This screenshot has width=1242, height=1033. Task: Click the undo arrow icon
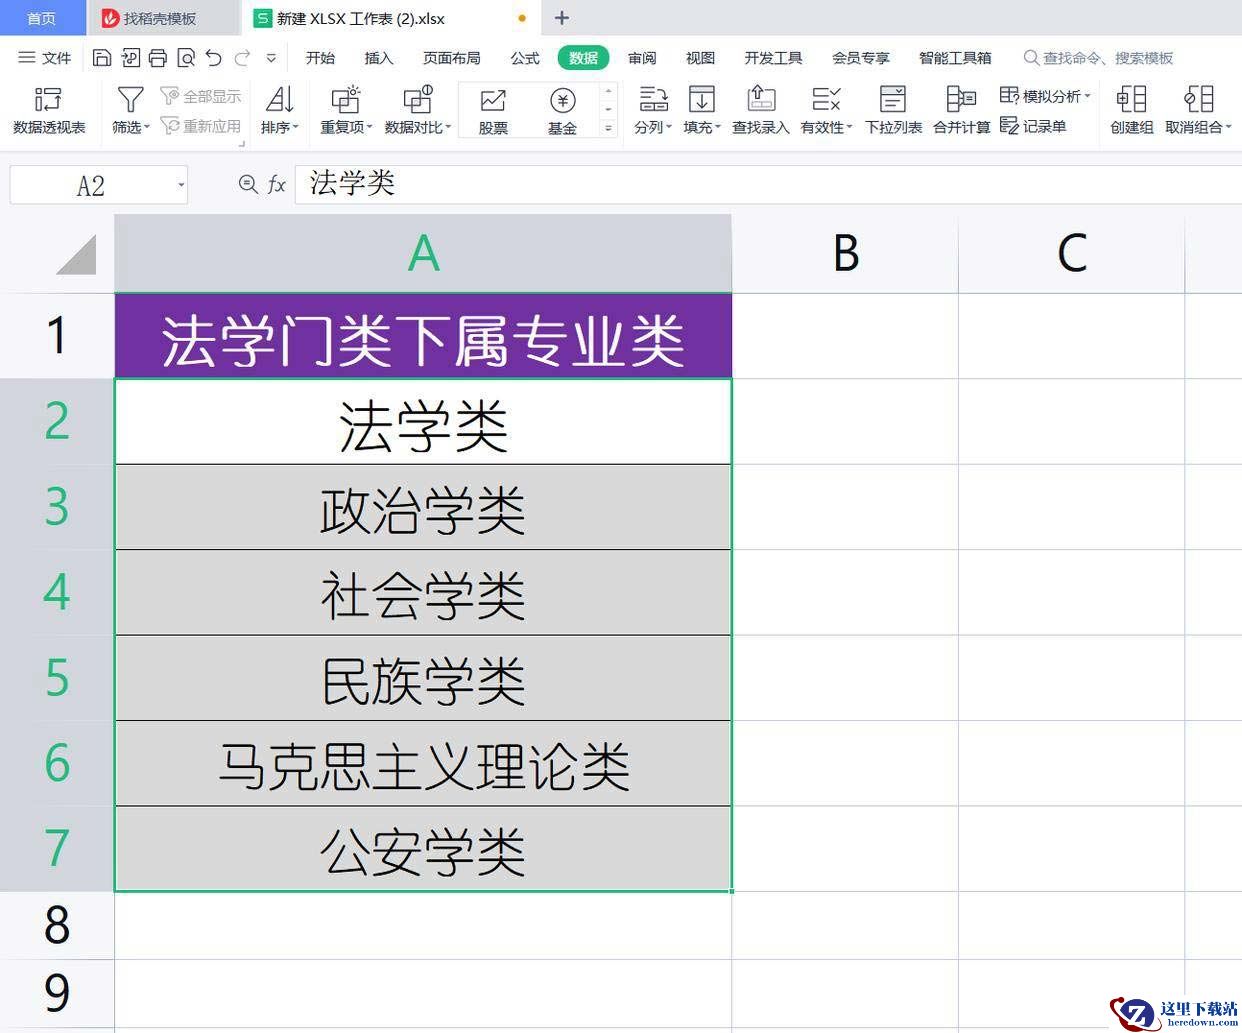click(214, 58)
